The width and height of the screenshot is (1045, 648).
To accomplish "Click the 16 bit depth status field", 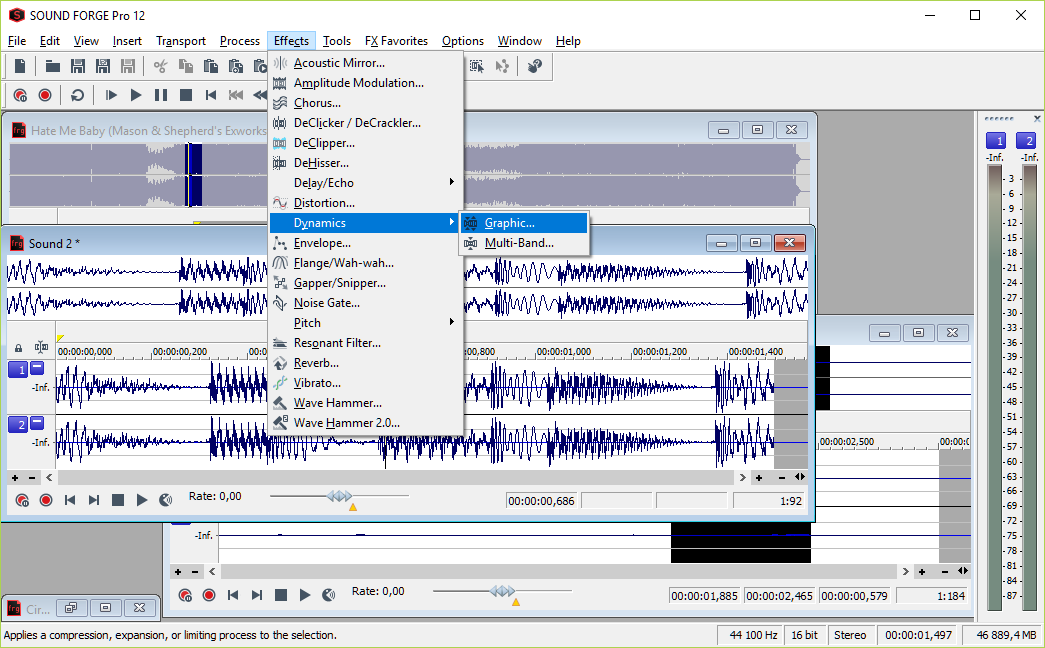I will (x=804, y=635).
